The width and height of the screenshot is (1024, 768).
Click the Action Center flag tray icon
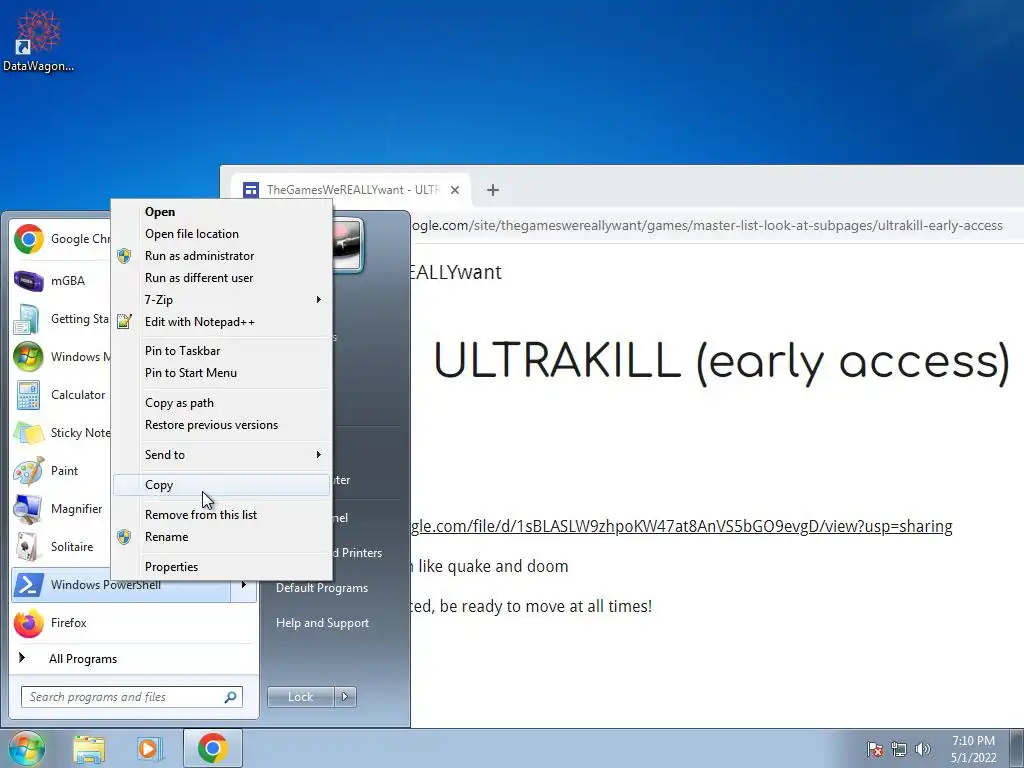coord(875,749)
